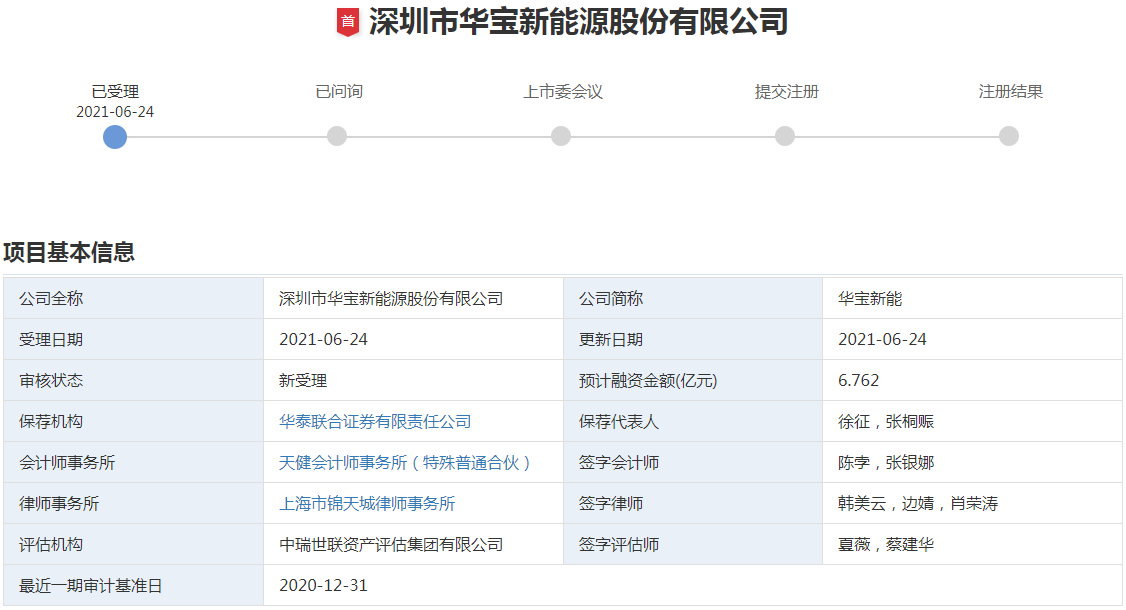Open the 天健会计师事务所 link
The width and height of the screenshot is (1126, 610).
pyautogui.click(x=404, y=463)
